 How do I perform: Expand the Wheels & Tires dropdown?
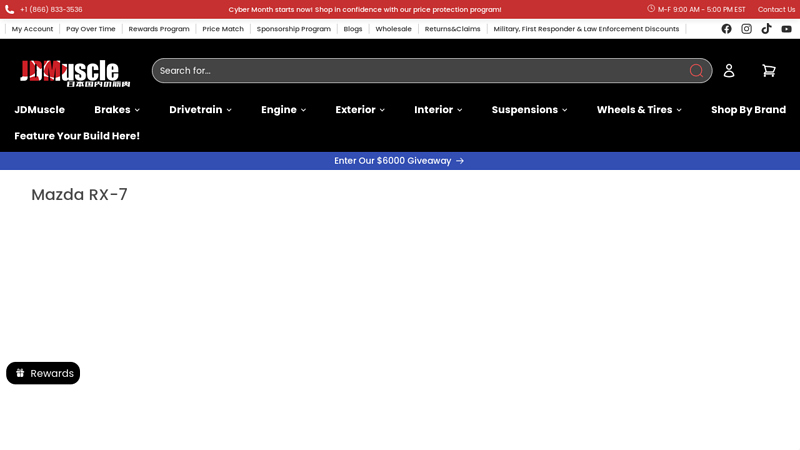tap(639, 110)
